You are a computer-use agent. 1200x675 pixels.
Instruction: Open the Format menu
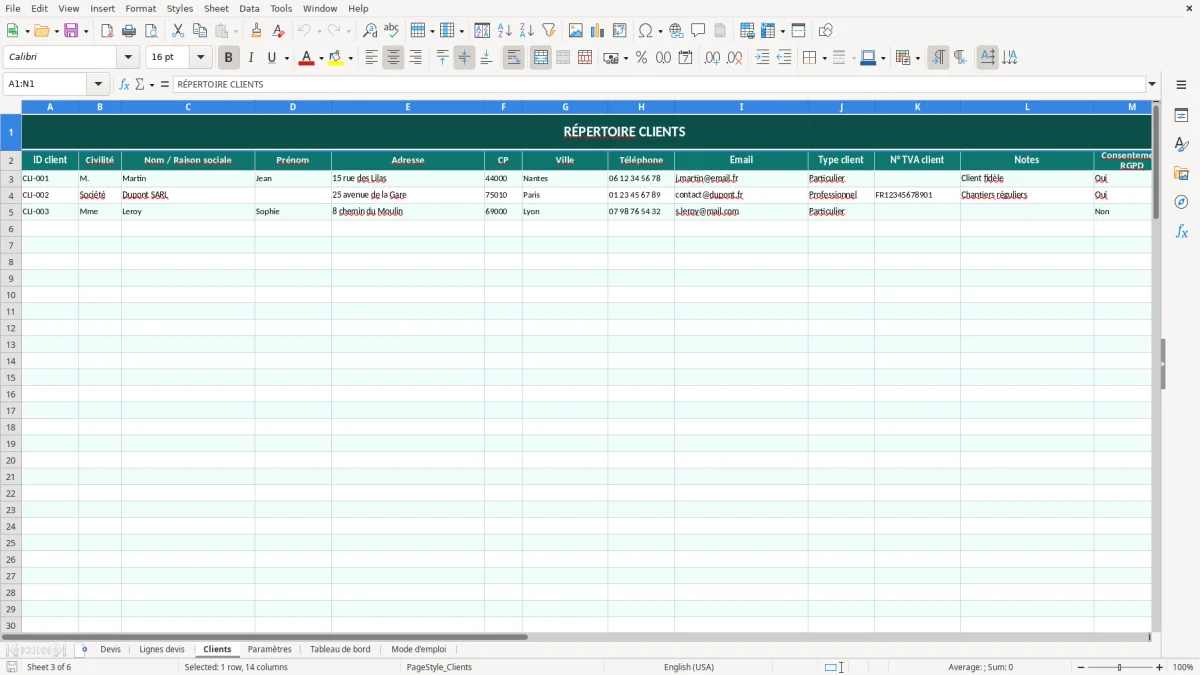click(x=141, y=8)
